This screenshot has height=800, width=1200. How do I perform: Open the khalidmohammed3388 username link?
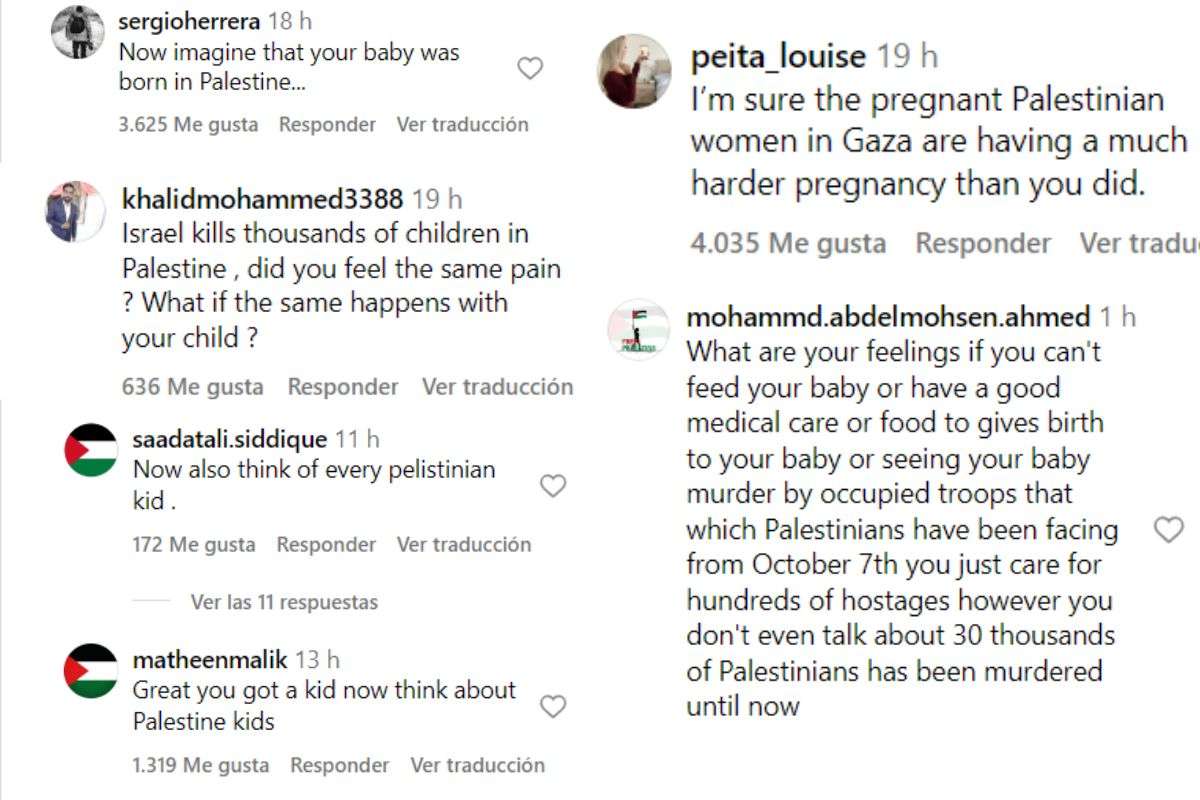coord(262,199)
